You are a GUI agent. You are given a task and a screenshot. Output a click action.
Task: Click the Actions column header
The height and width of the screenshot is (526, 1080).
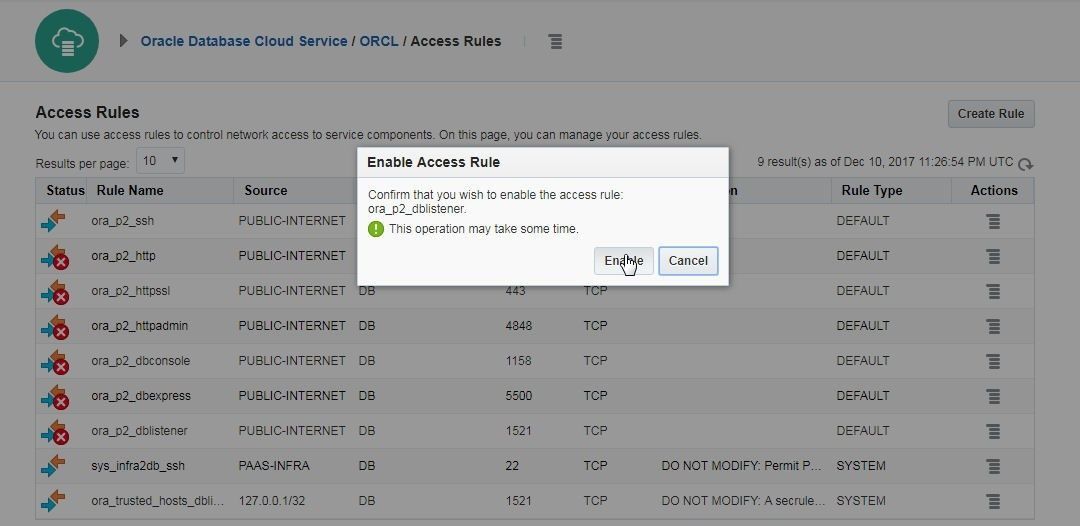pyautogui.click(x=994, y=191)
